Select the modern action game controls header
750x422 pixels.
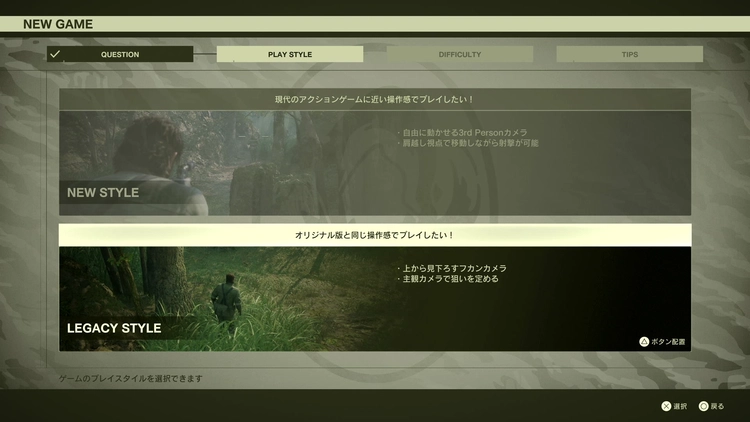(375, 99)
